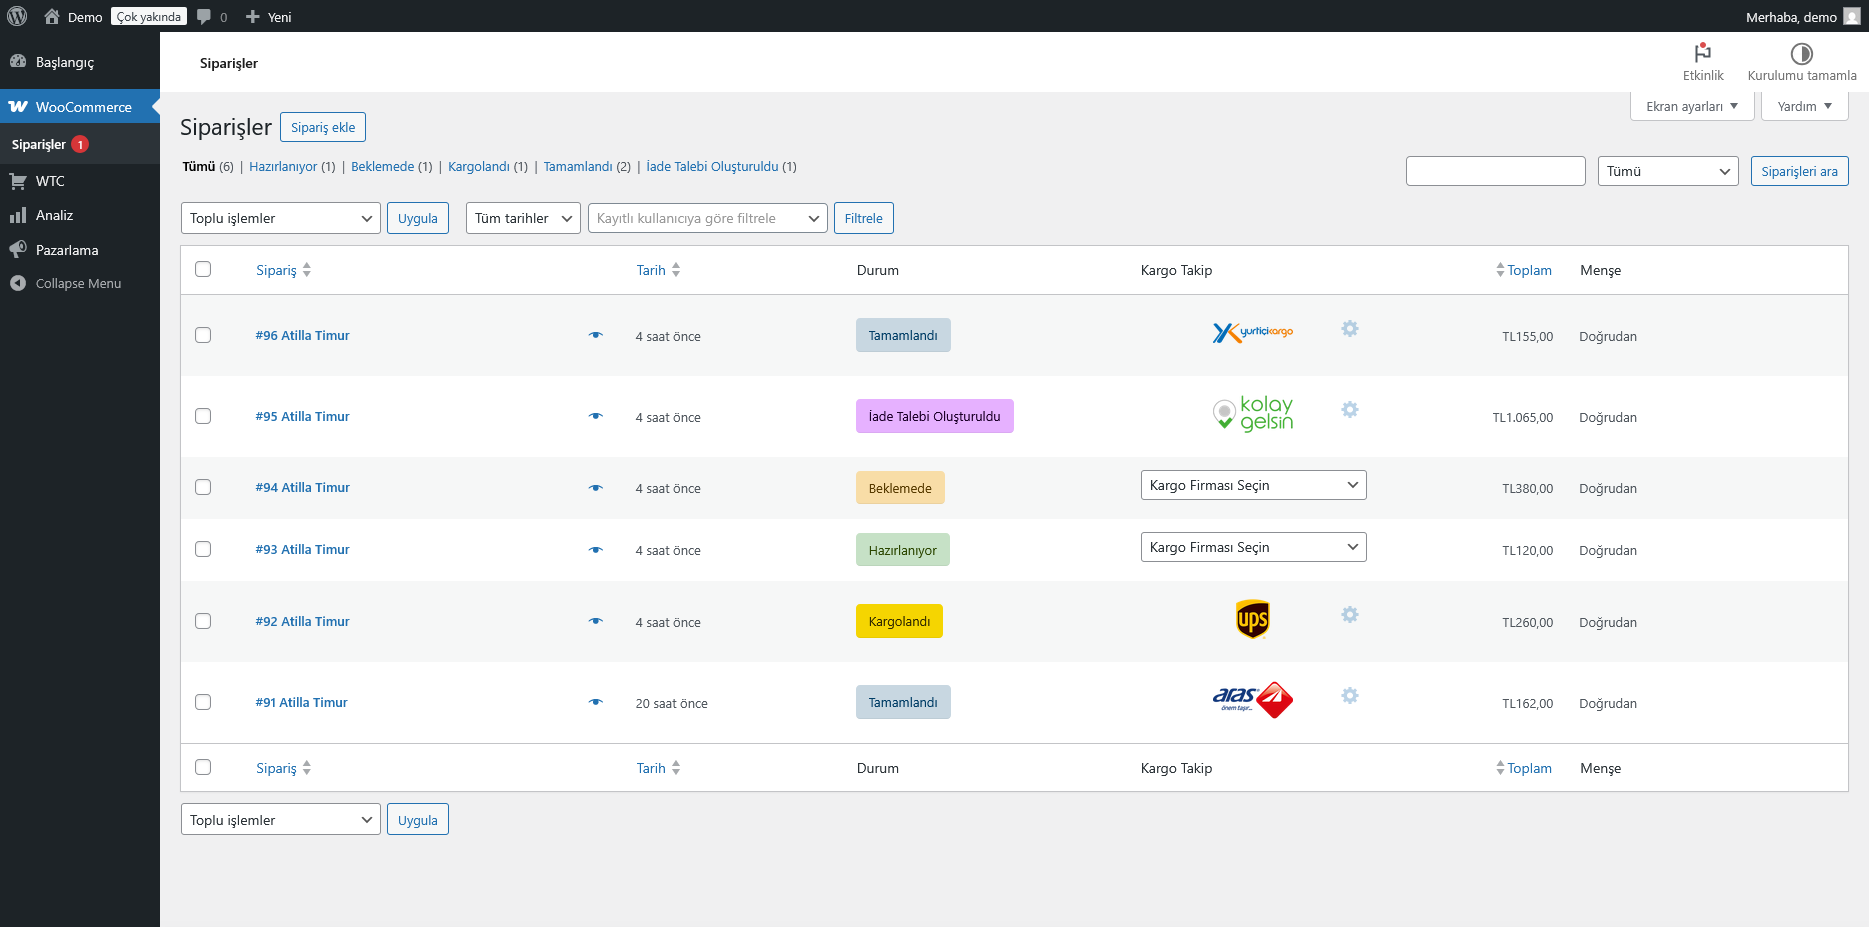1869x927 pixels.
Task: Open cargo settings gear for order #91
Action: click(1350, 696)
